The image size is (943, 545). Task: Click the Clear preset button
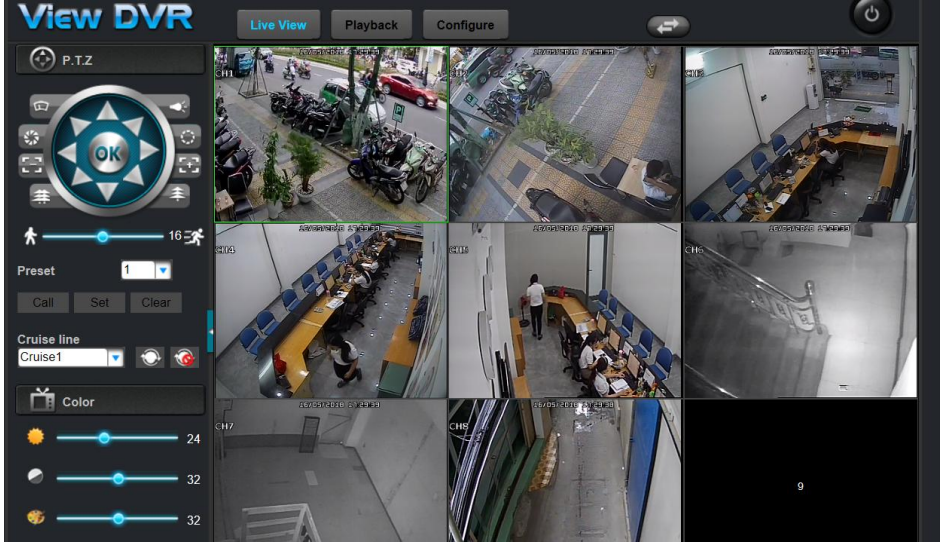click(156, 303)
